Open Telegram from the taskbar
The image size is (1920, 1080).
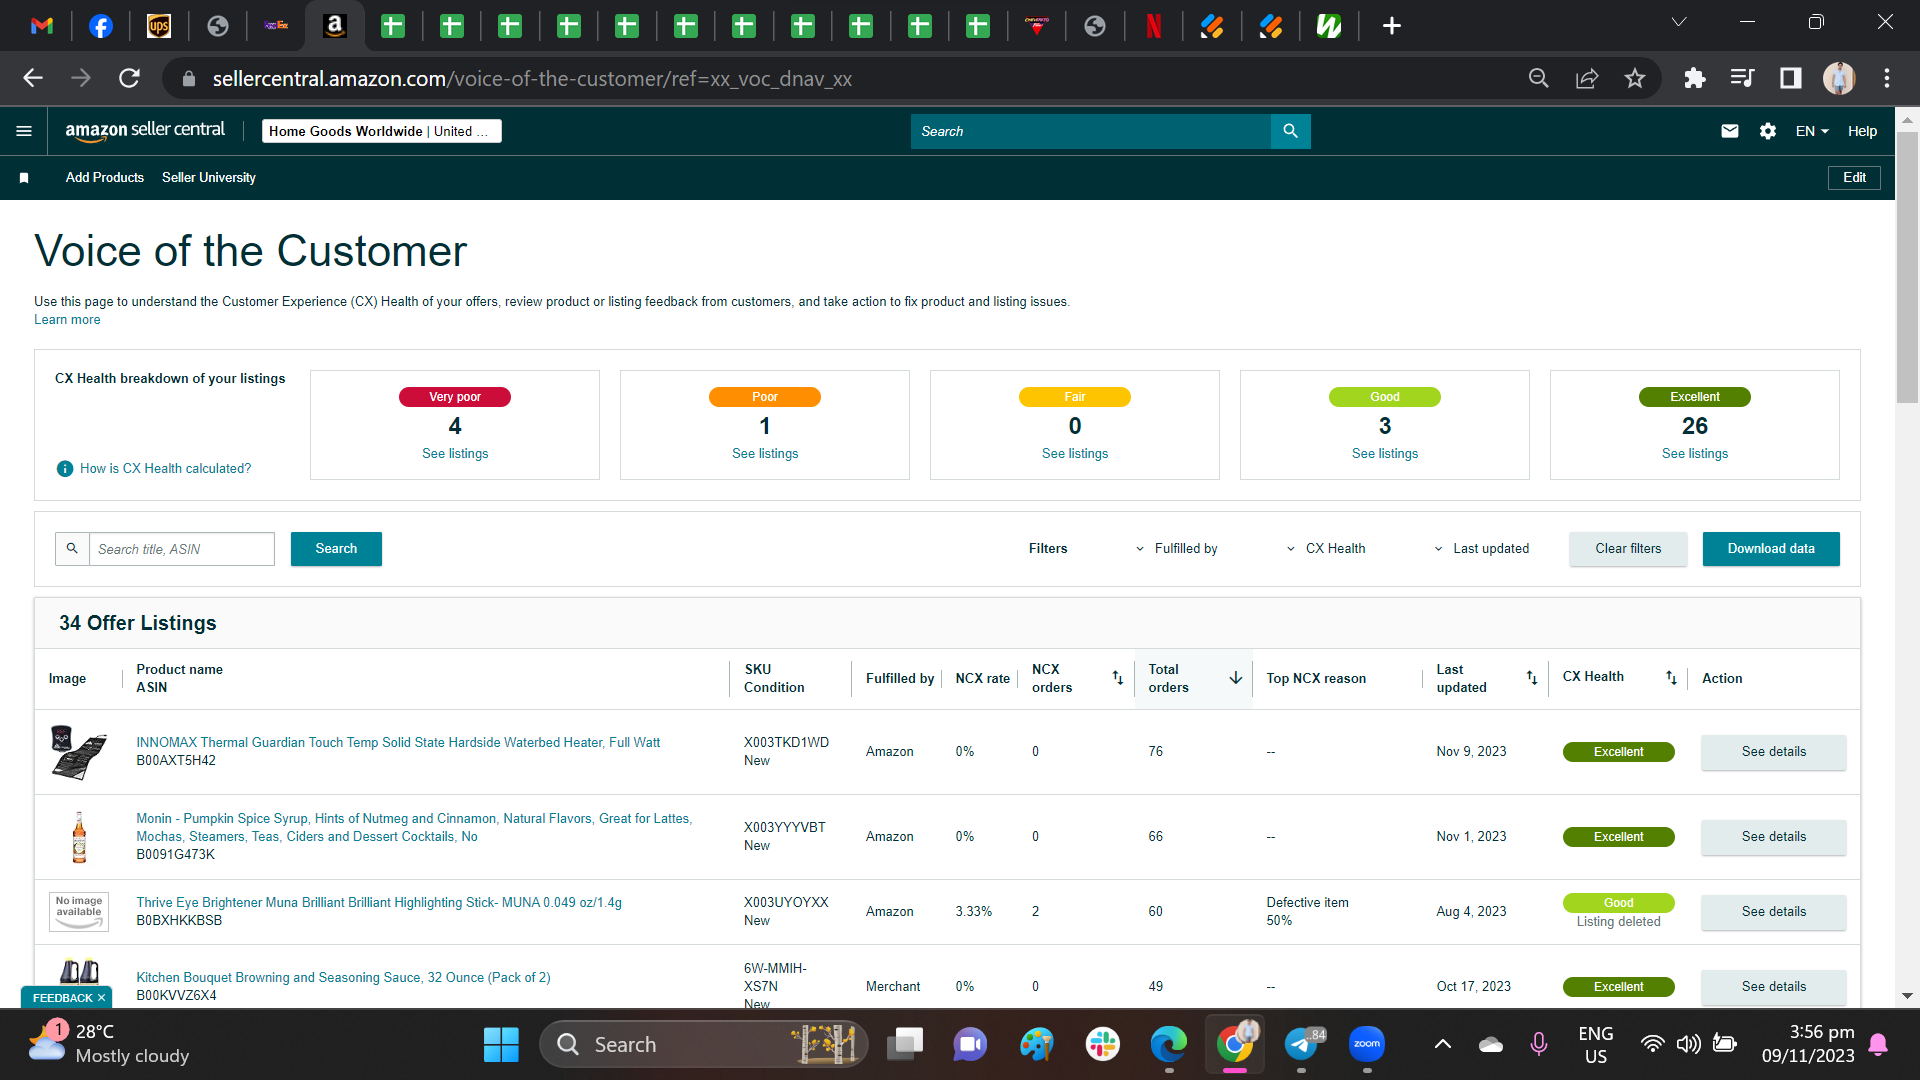coord(1301,1045)
